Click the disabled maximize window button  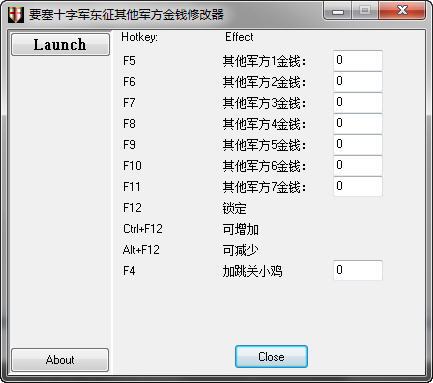coord(365,11)
